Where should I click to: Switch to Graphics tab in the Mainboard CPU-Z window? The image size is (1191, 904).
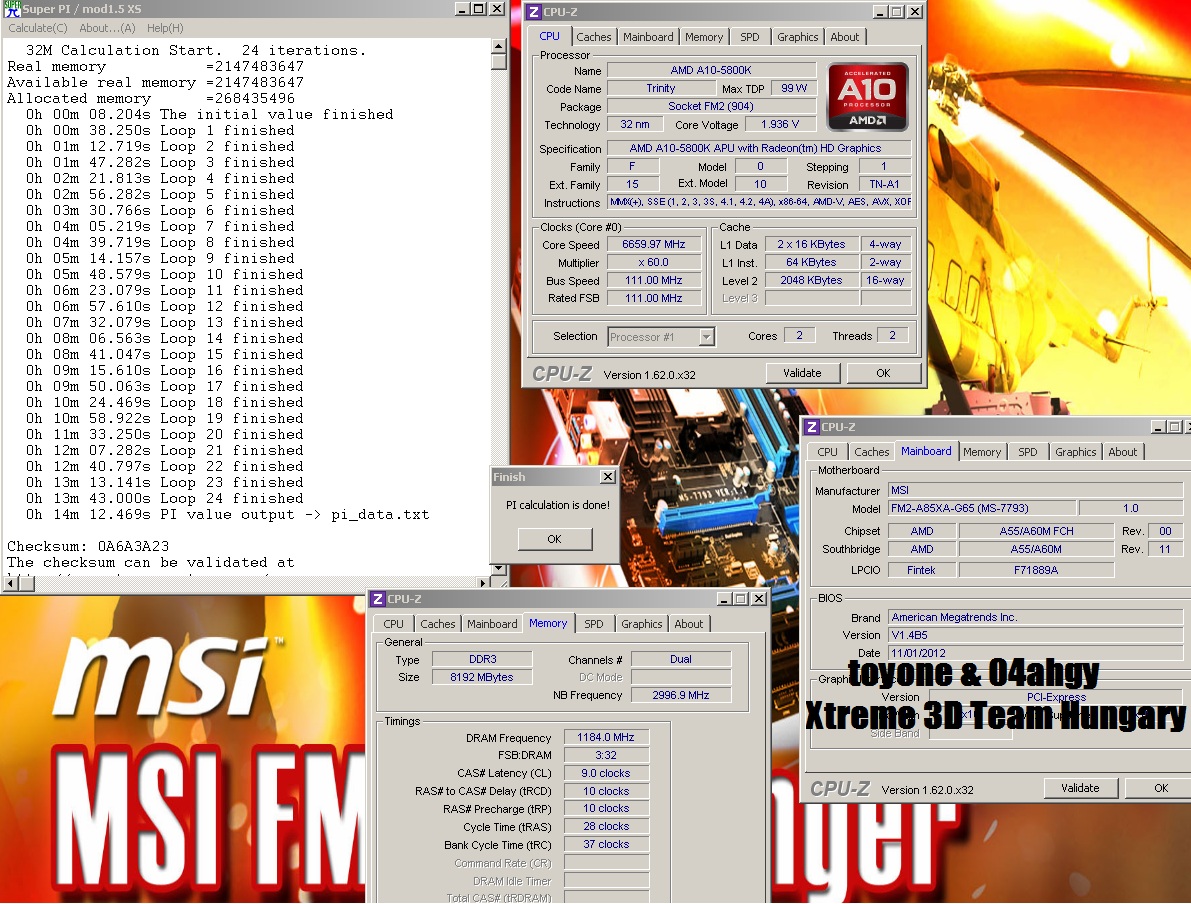(1076, 451)
